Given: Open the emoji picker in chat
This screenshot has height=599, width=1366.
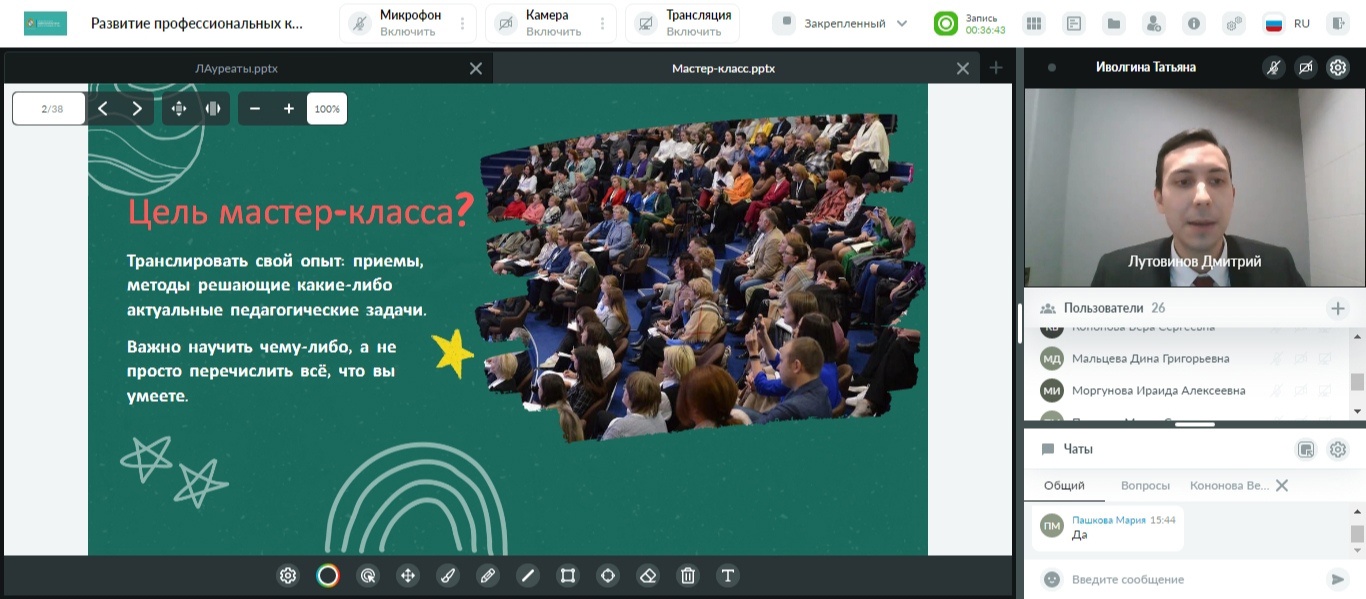Looking at the screenshot, I should pos(1051,579).
